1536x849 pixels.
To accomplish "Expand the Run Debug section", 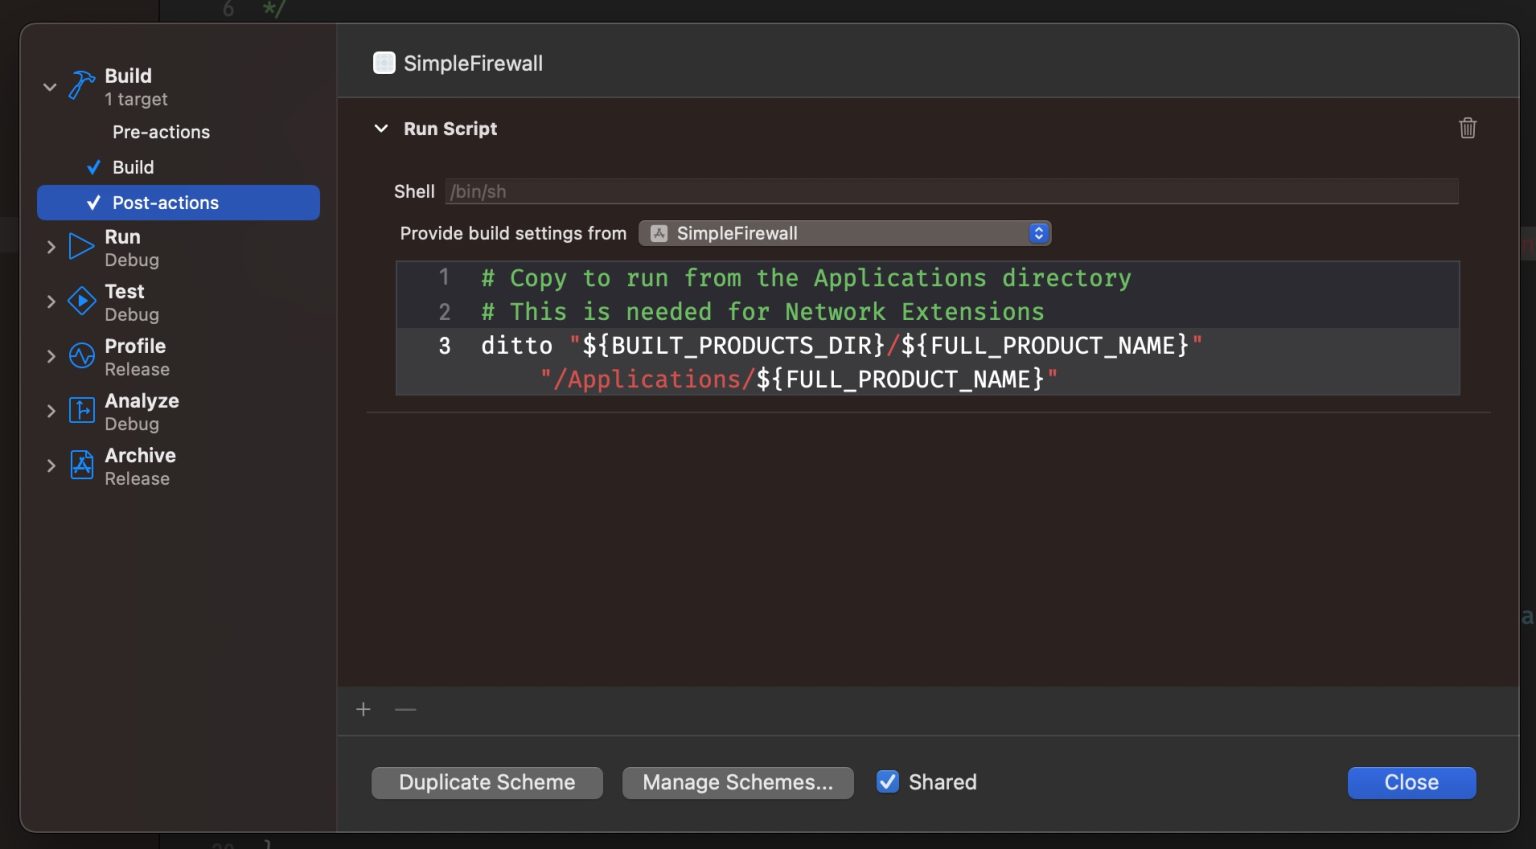I will (x=50, y=247).
